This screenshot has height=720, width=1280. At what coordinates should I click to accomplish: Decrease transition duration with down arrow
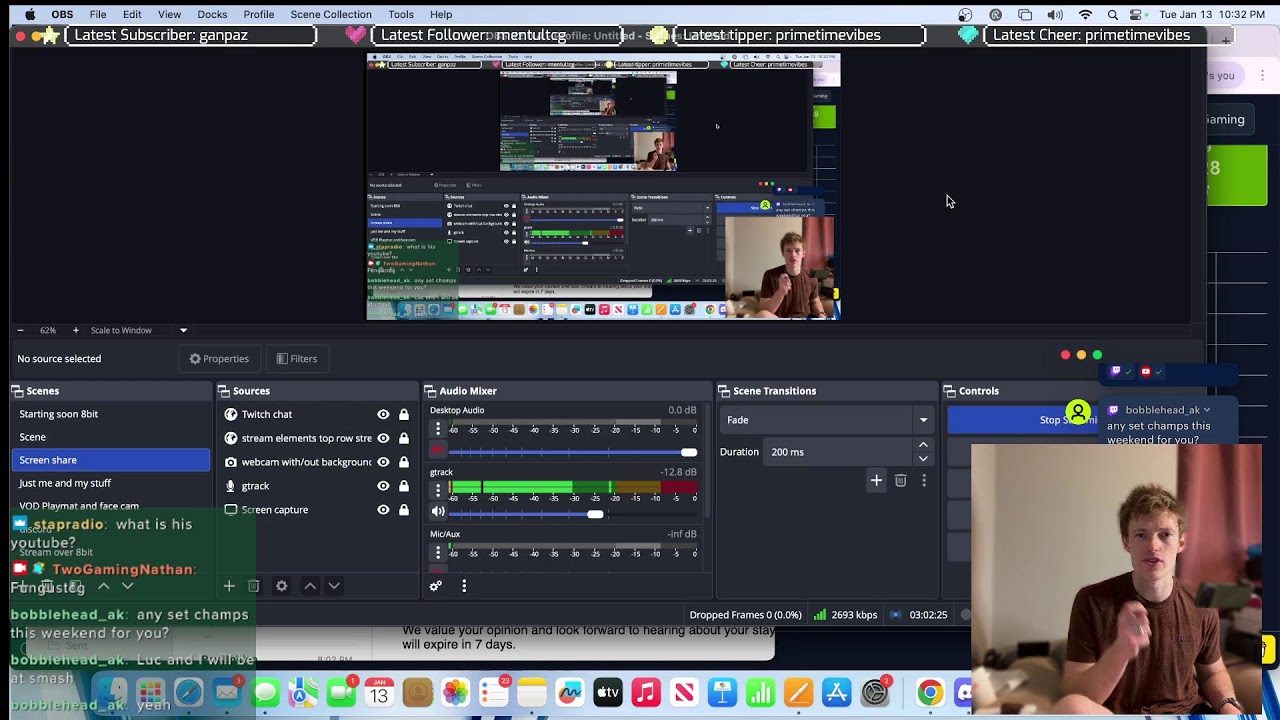(x=923, y=459)
